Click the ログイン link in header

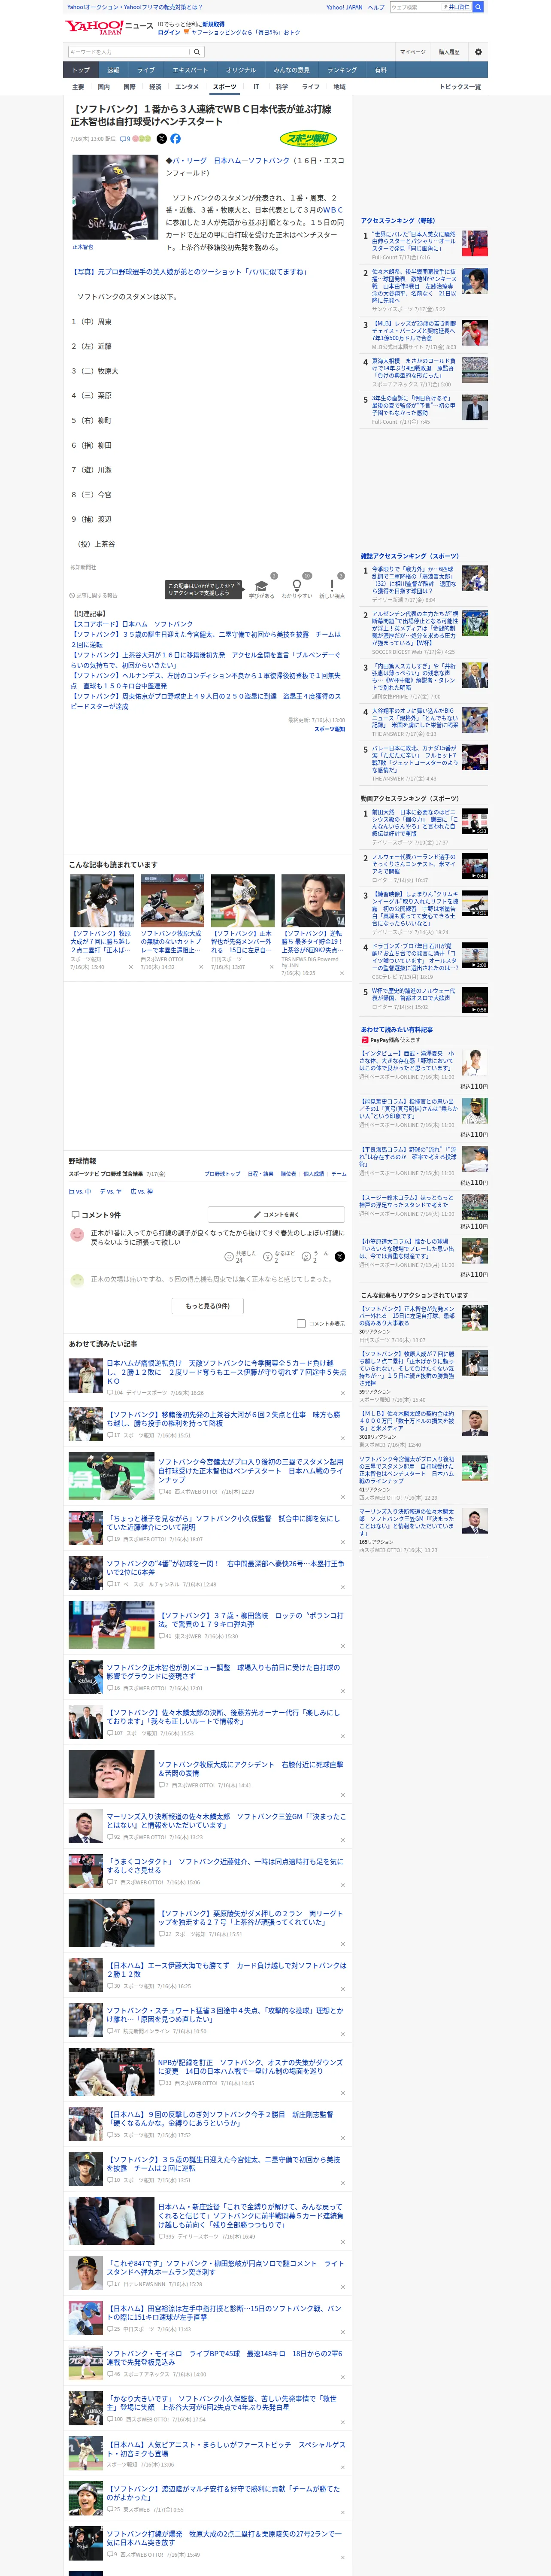[169, 32]
